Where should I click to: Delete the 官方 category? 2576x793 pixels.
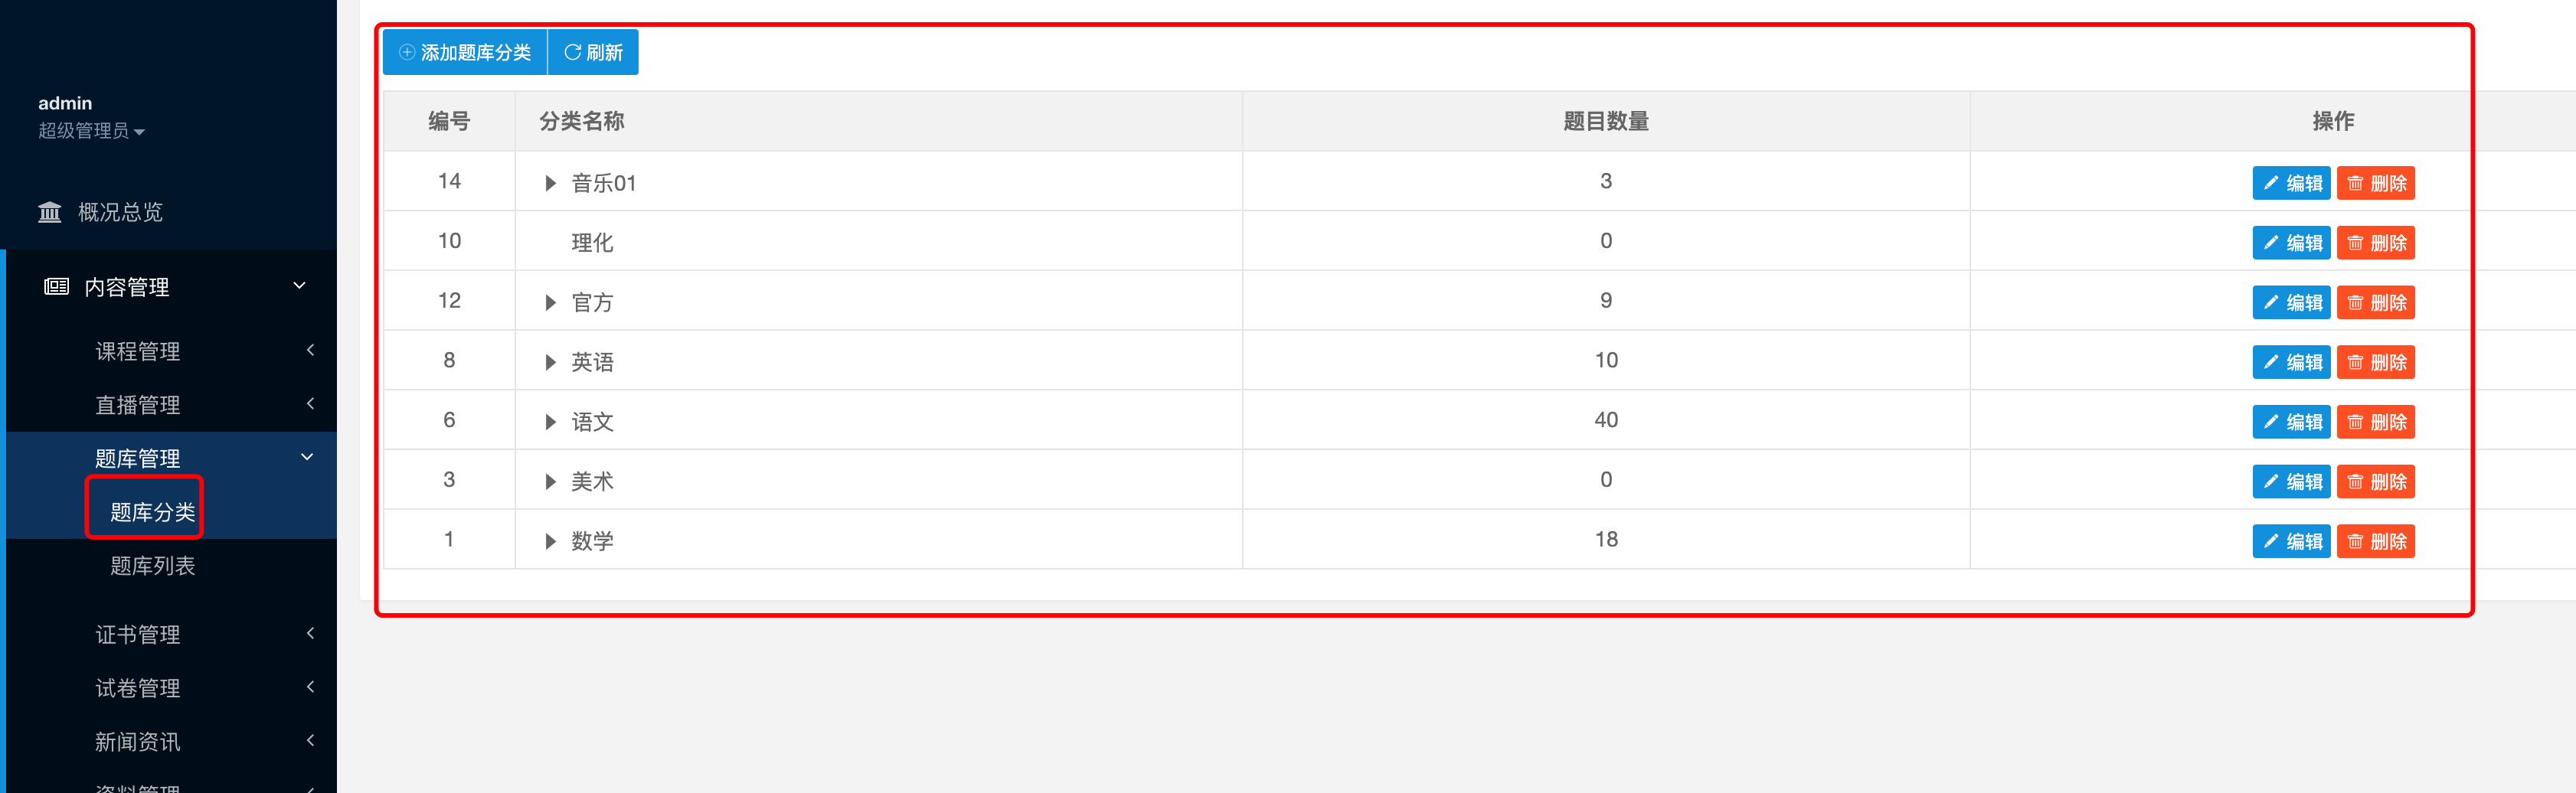2375,303
